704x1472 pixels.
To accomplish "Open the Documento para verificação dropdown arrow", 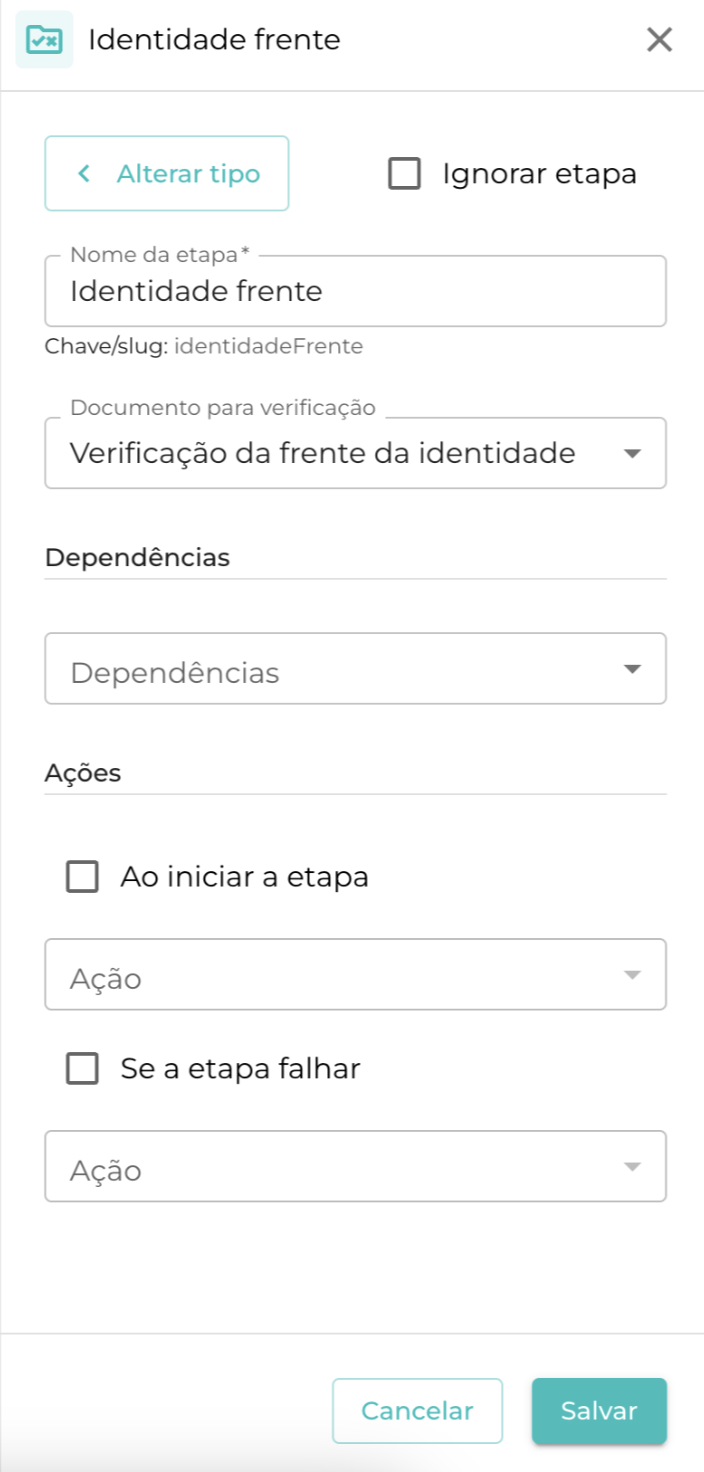I will point(631,453).
